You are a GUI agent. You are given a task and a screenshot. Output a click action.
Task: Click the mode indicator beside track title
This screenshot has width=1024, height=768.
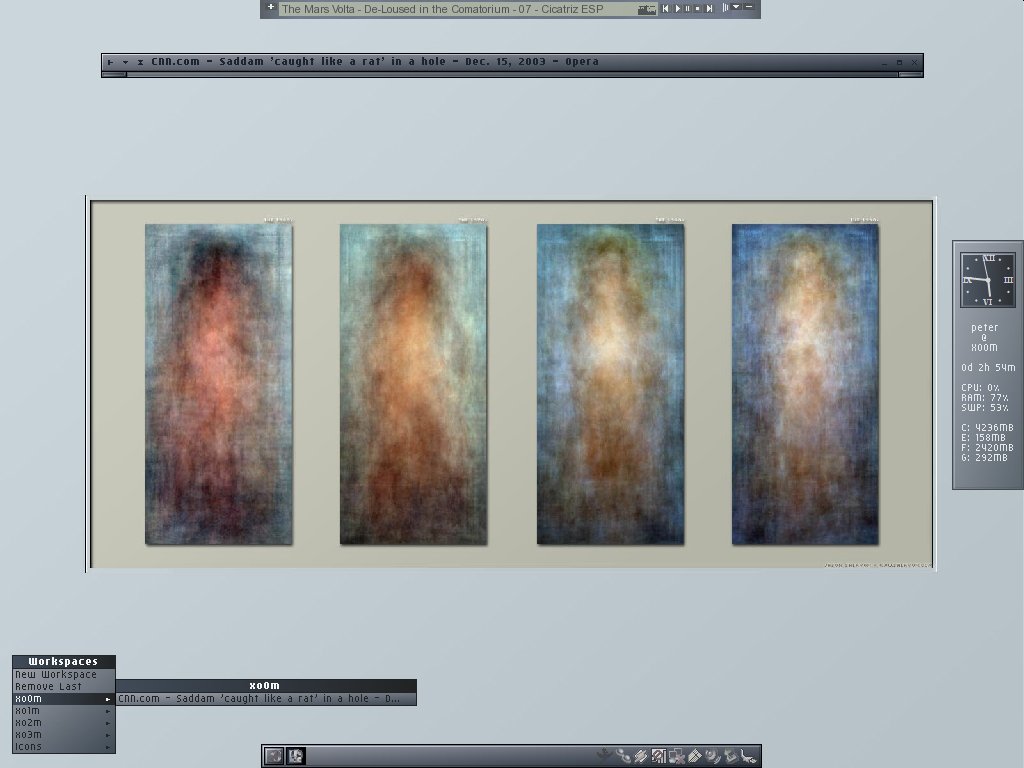(x=647, y=10)
